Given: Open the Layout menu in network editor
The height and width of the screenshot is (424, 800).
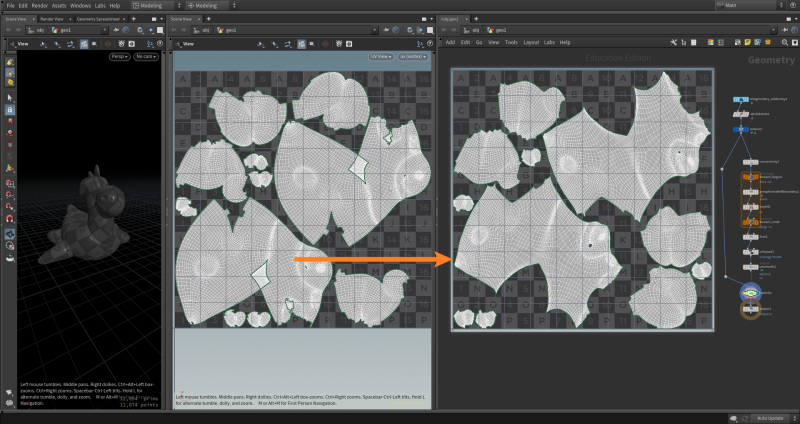Looking at the screenshot, I should click(x=531, y=43).
